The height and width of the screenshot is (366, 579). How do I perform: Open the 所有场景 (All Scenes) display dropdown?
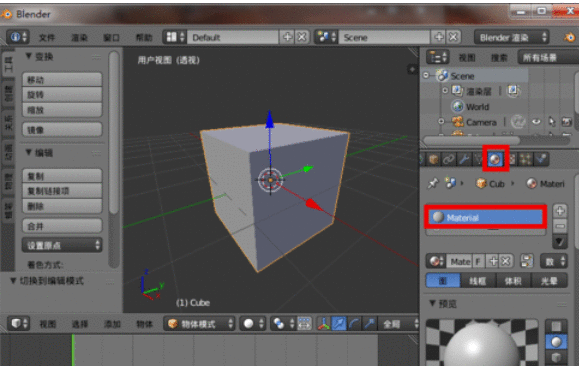pos(549,57)
